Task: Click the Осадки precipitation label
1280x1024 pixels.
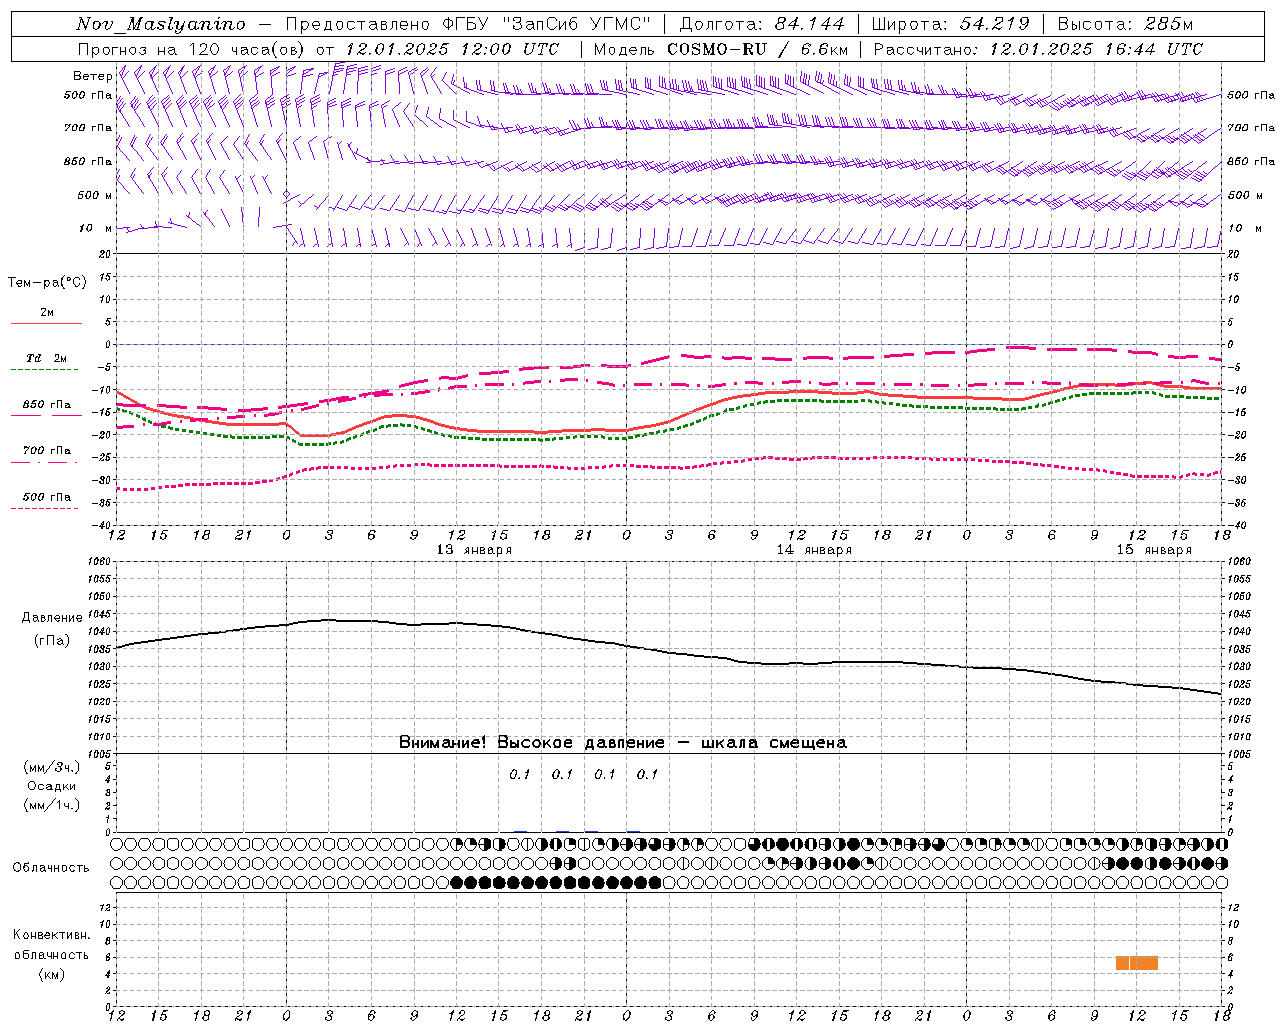Action: tap(52, 786)
